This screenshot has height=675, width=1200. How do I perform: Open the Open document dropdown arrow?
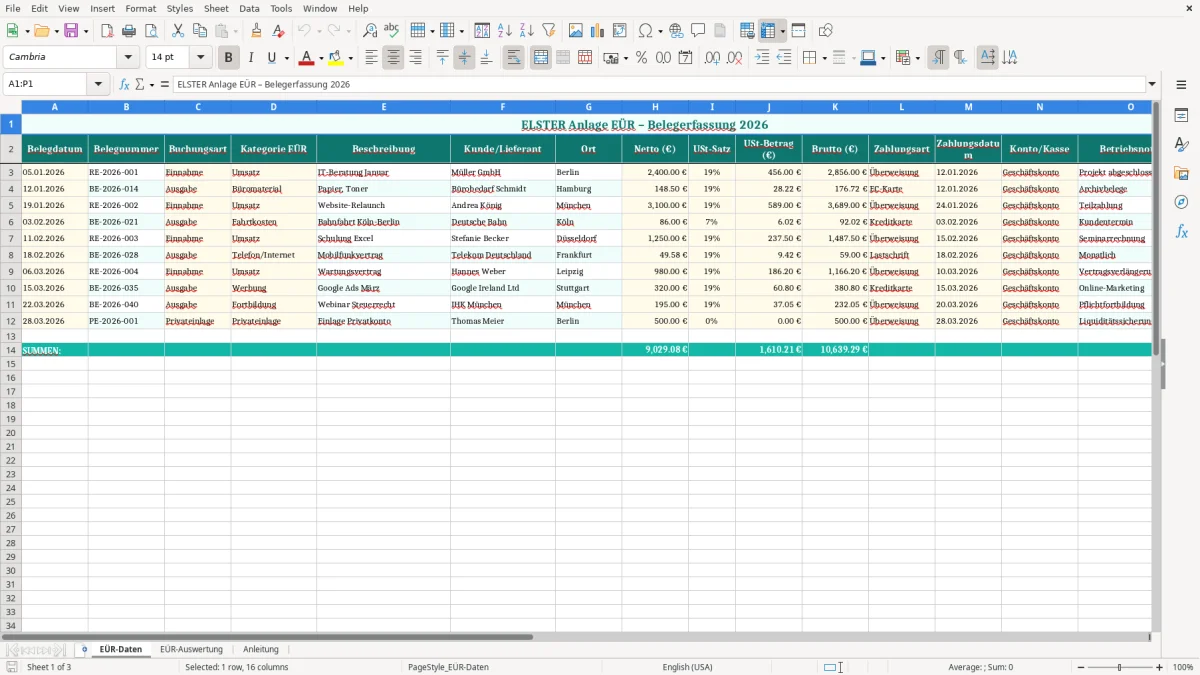tap(56, 32)
